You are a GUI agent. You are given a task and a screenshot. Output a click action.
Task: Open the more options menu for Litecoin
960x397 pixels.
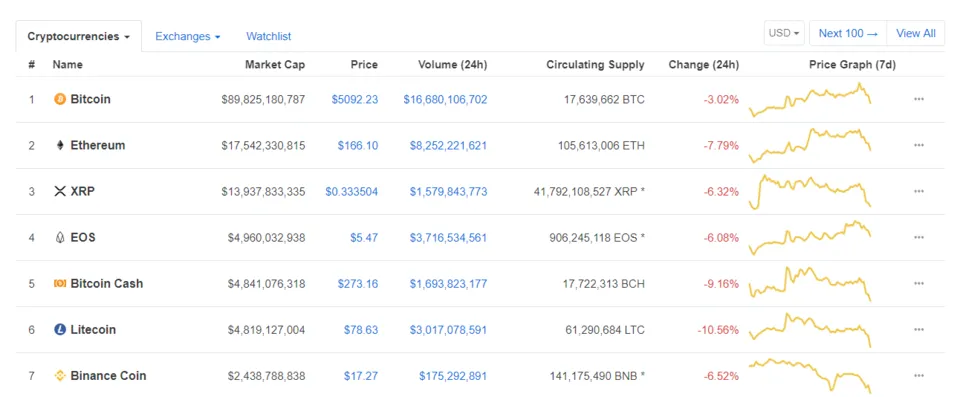[918, 330]
